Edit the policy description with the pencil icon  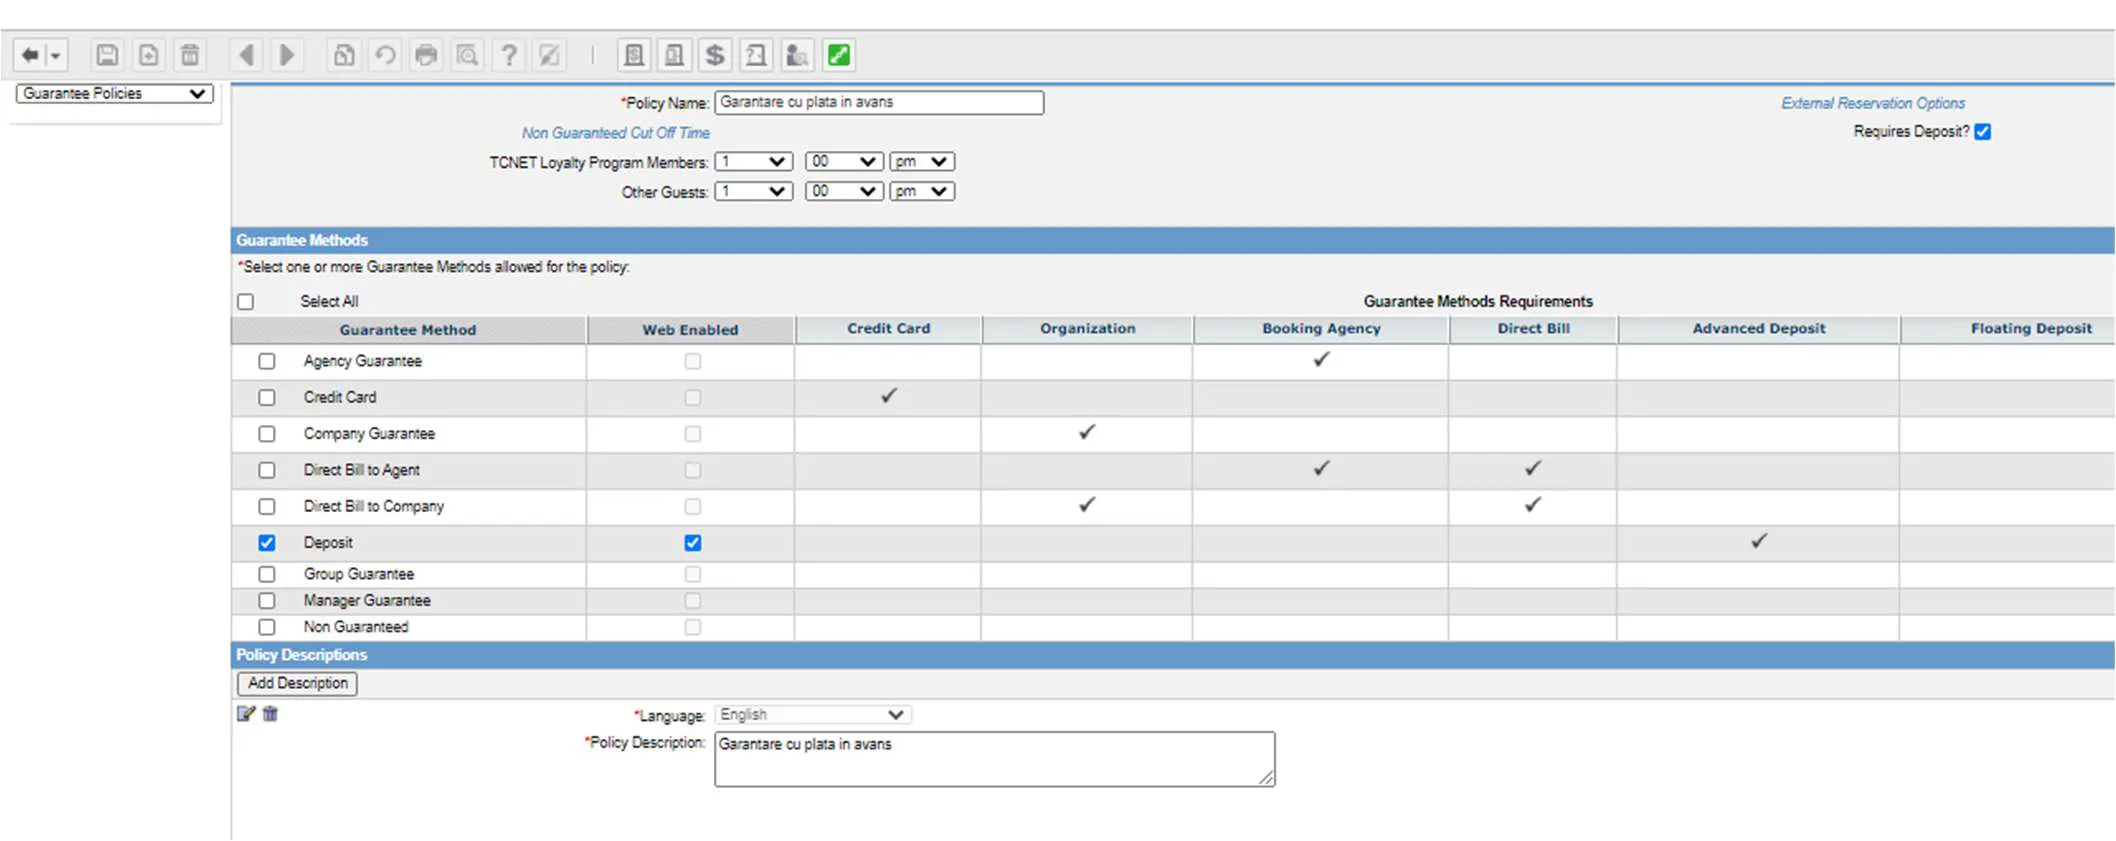click(x=246, y=714)
